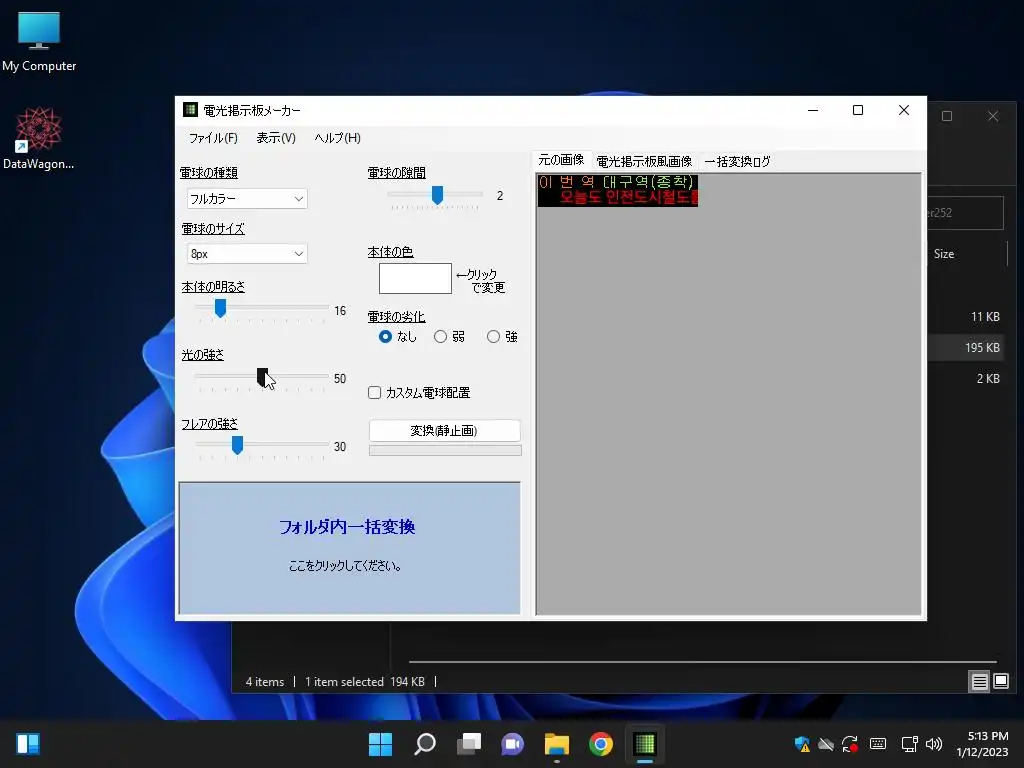Switch File Explorer to large thumbnails view icon
Image resolution: width=1024 pixels, height=768 pixels.
[1000, 682]
